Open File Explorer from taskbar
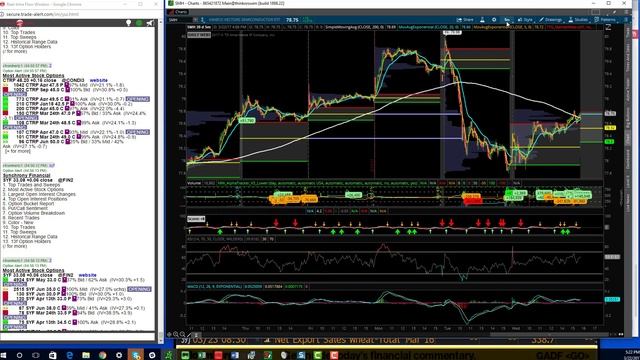 click(86, 356)
